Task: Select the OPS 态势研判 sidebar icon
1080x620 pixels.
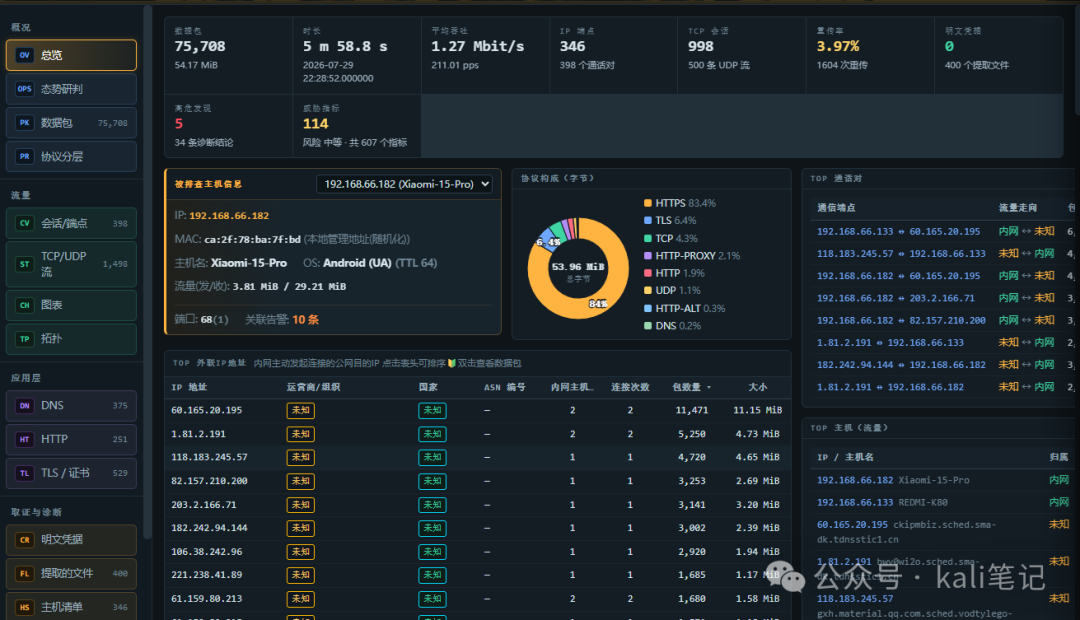Action: click(25, 89)
